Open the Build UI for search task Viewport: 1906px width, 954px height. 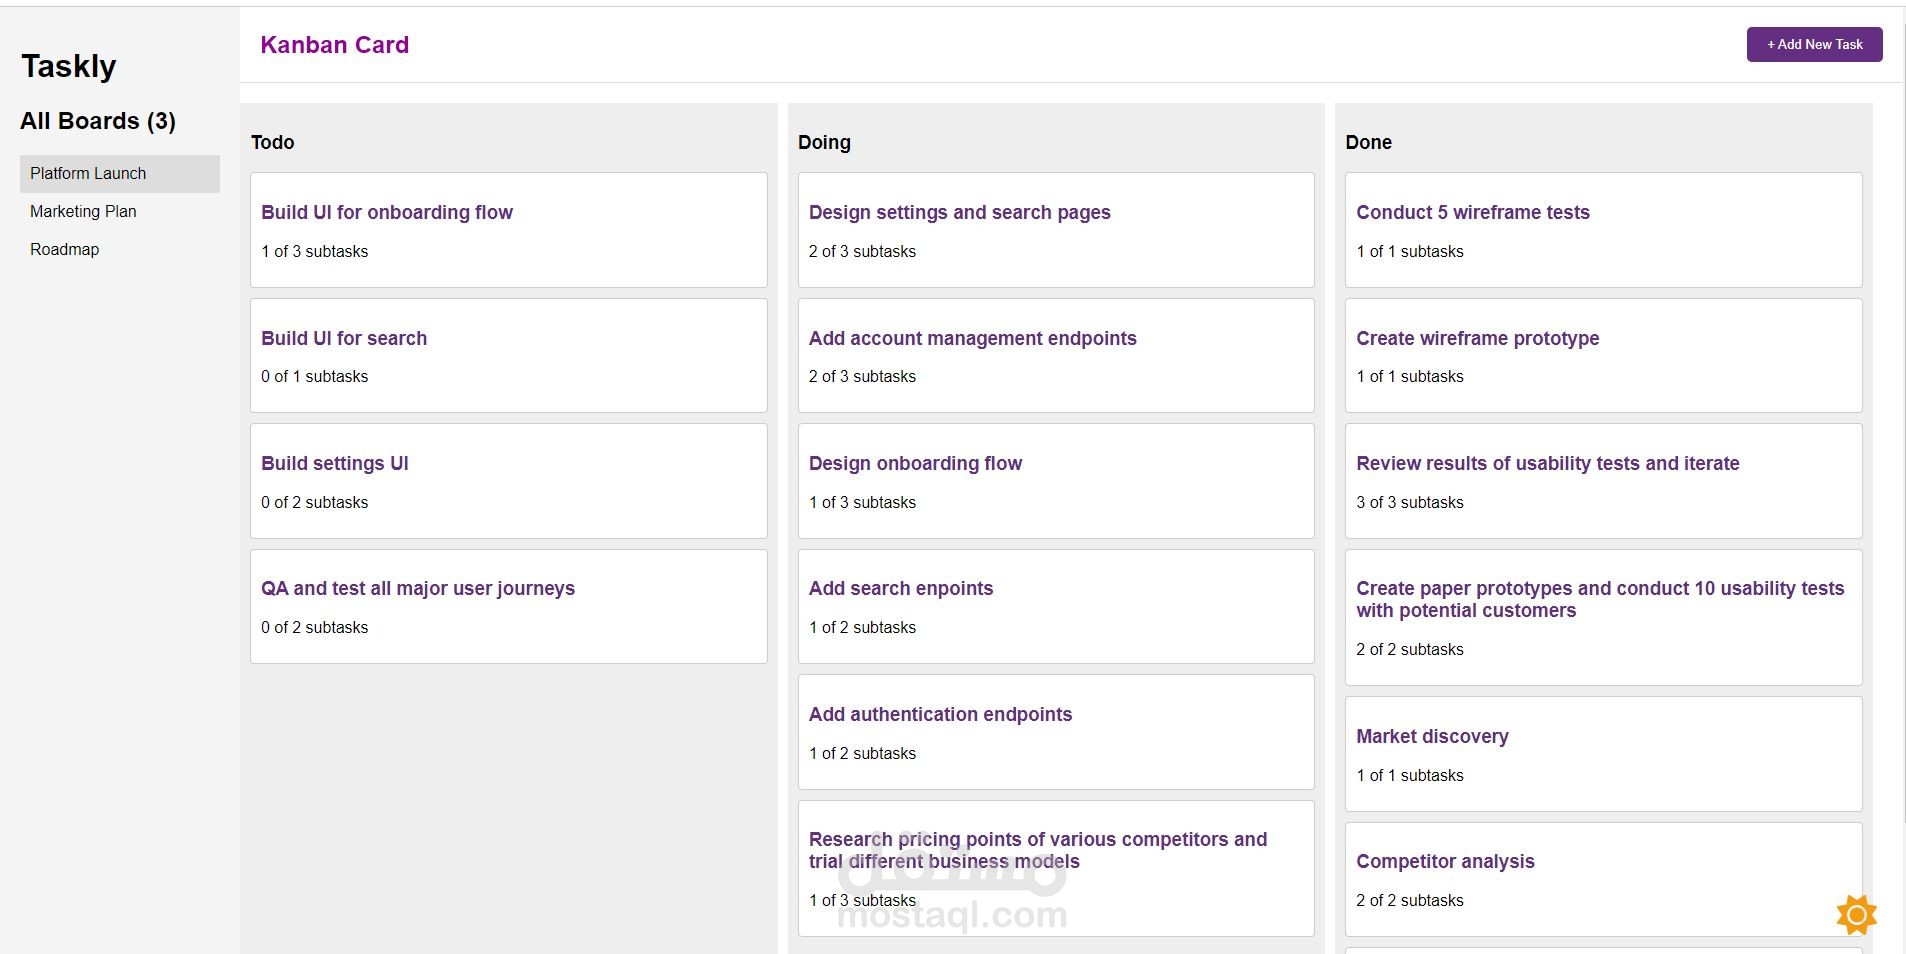pos(508,355)
